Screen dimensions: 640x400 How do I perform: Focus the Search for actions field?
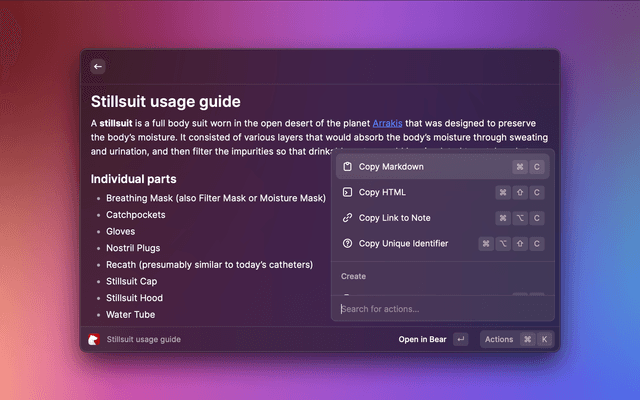click(x=440, y=309)
